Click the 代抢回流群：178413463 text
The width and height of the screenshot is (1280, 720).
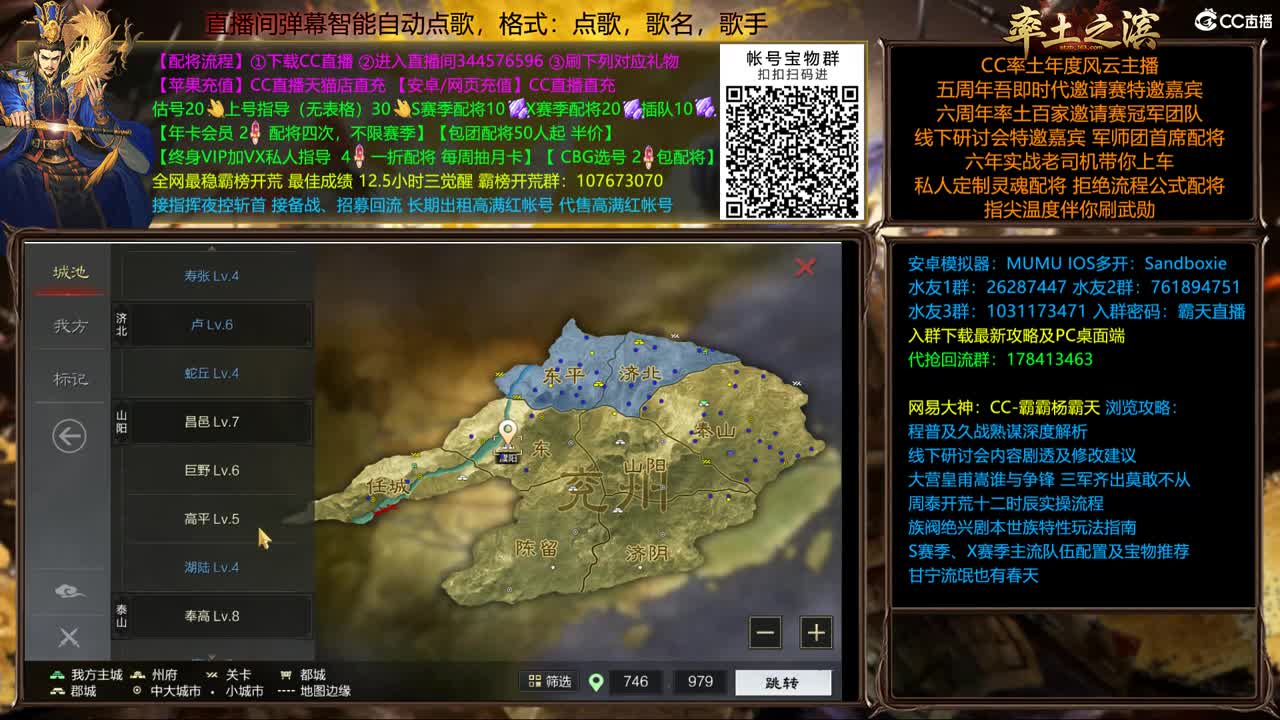click(1000, 359)
